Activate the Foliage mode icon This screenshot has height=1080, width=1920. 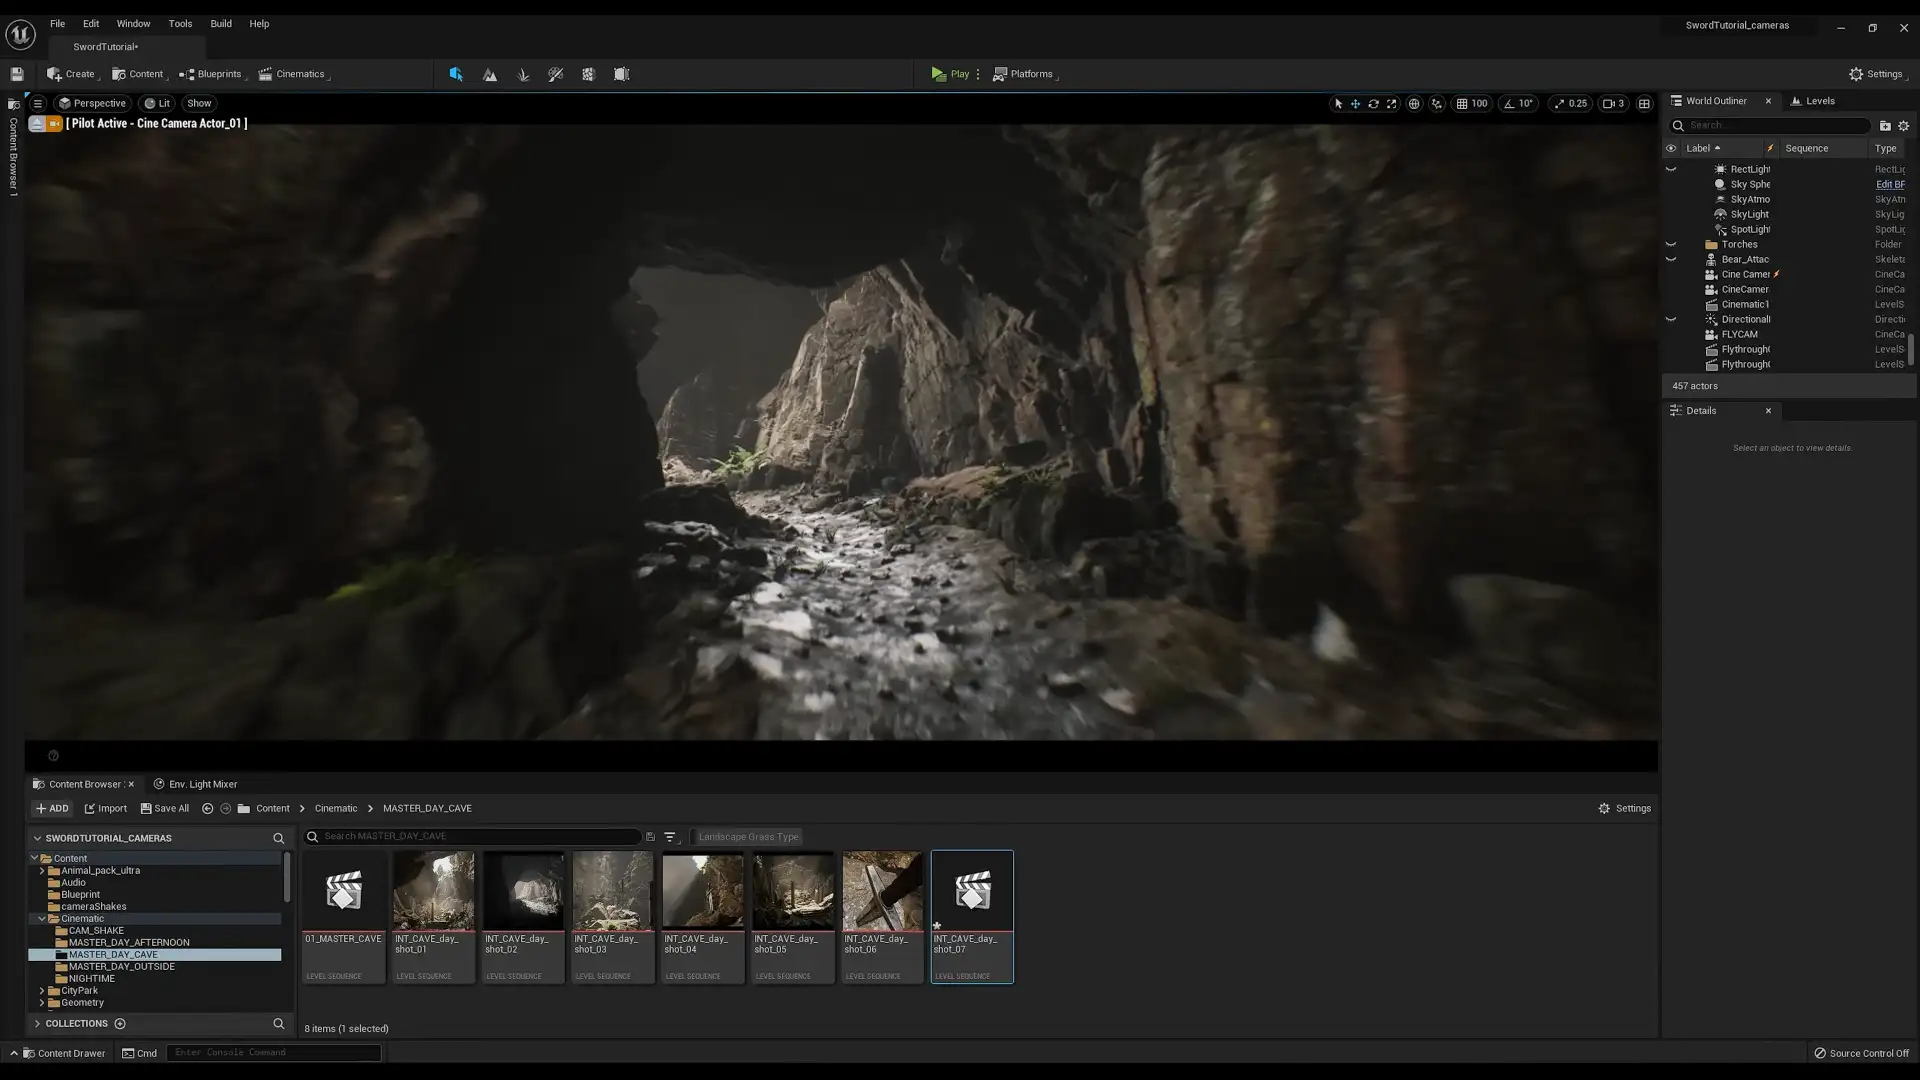click(523, 74)
